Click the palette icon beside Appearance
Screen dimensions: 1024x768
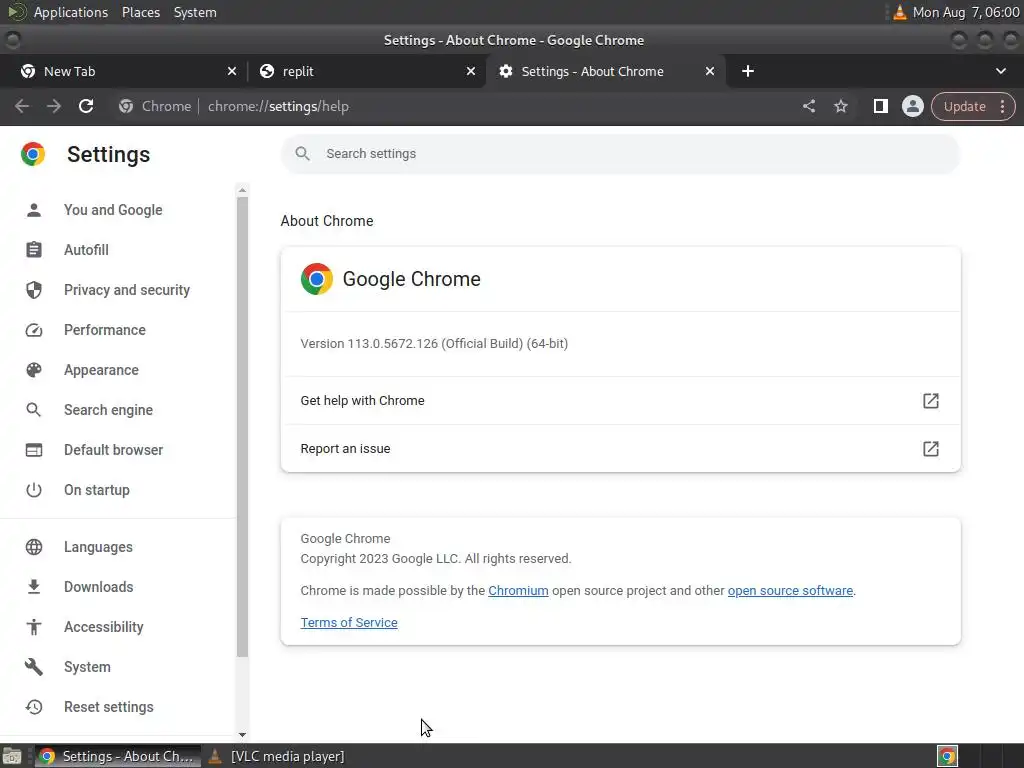[34, 370]
